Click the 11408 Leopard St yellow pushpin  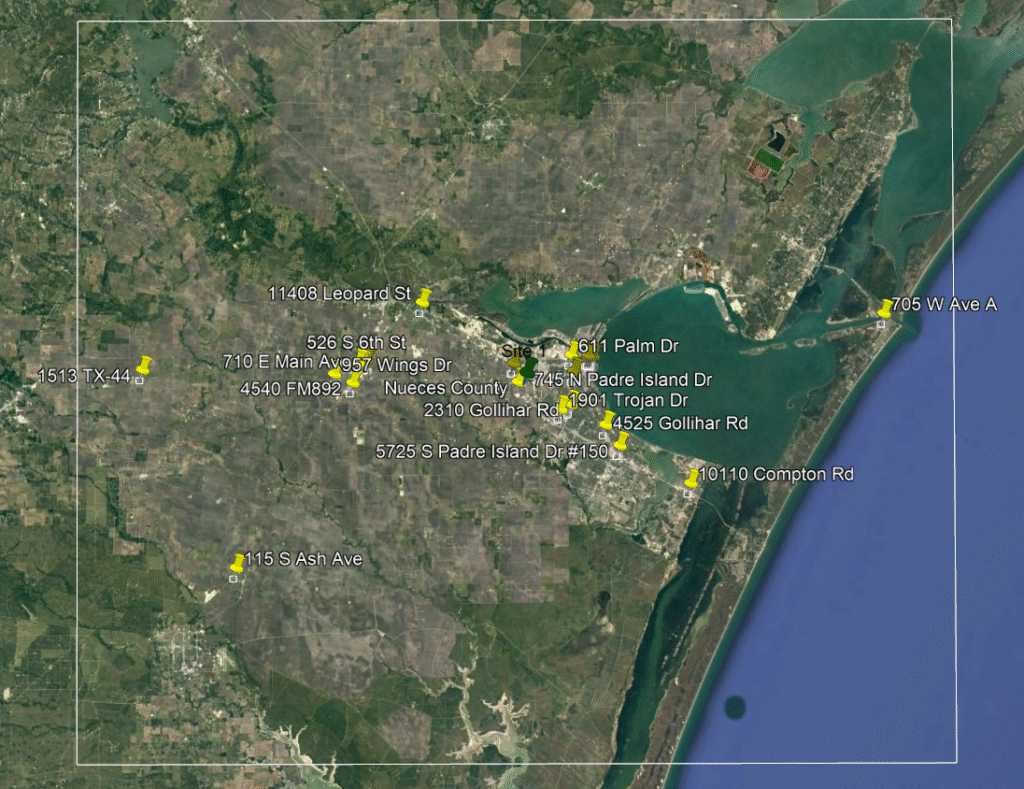coord(424,297)
